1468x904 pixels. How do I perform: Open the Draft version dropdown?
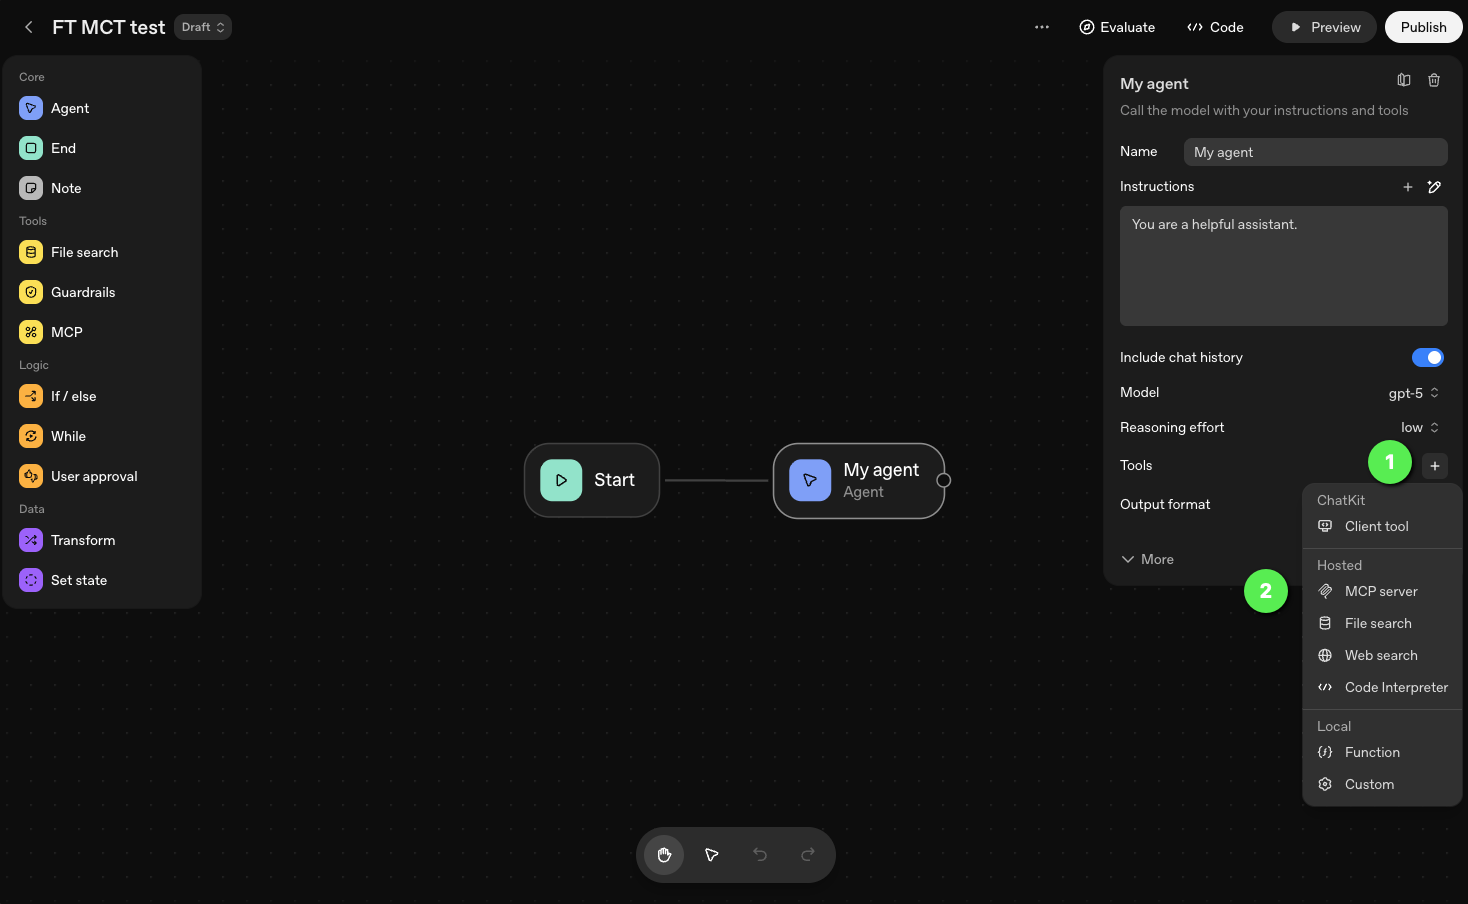click(203, 27)
